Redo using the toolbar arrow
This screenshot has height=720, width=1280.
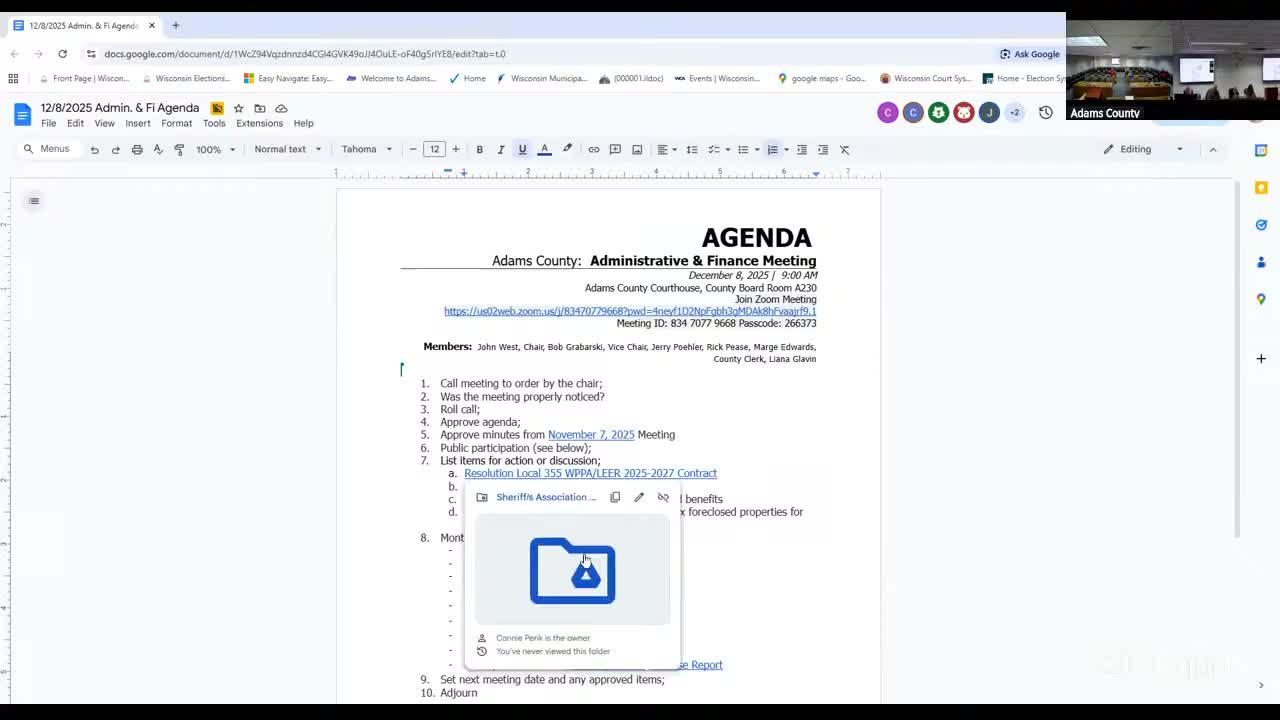pos(115,150)
